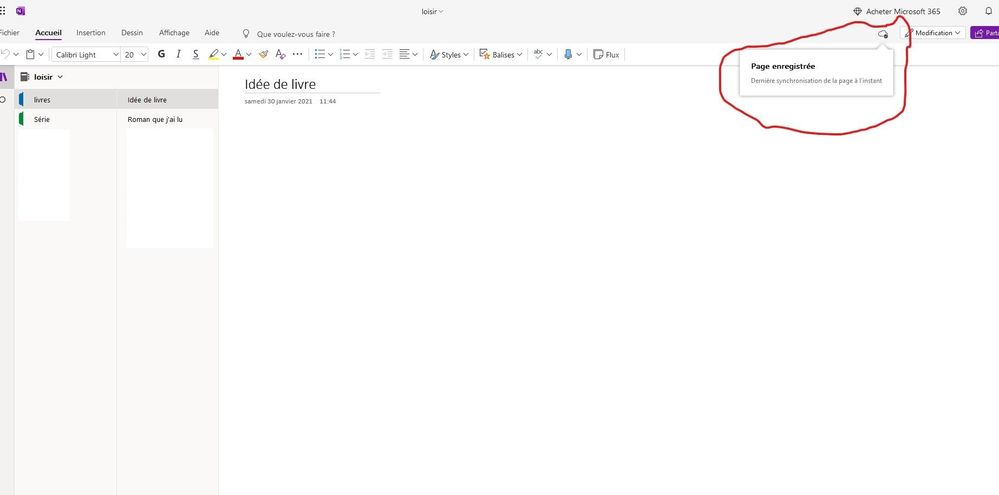Viewport: 999px width, 495px height.
Task: Show more font options ellipsis
Action: pos(298,55)
